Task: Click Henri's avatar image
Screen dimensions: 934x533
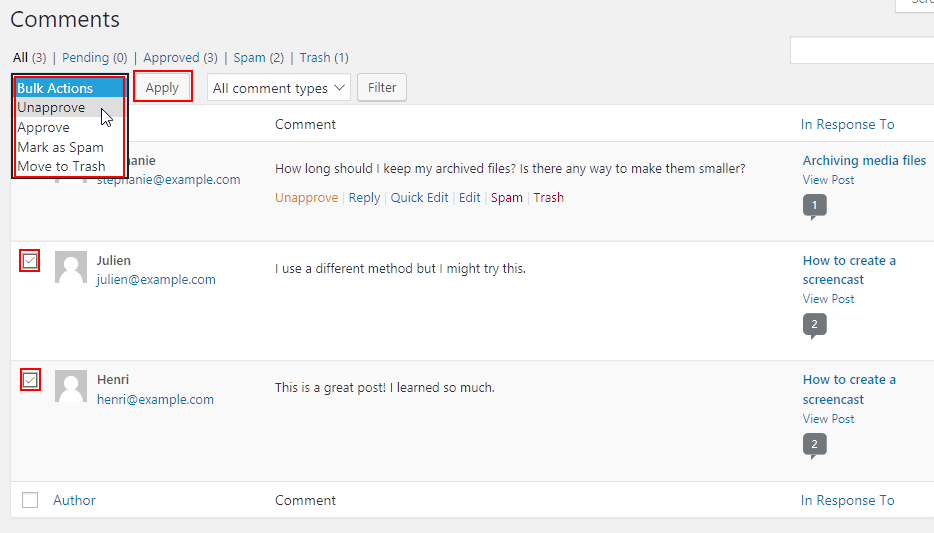Action: click(x=71, y=386)
